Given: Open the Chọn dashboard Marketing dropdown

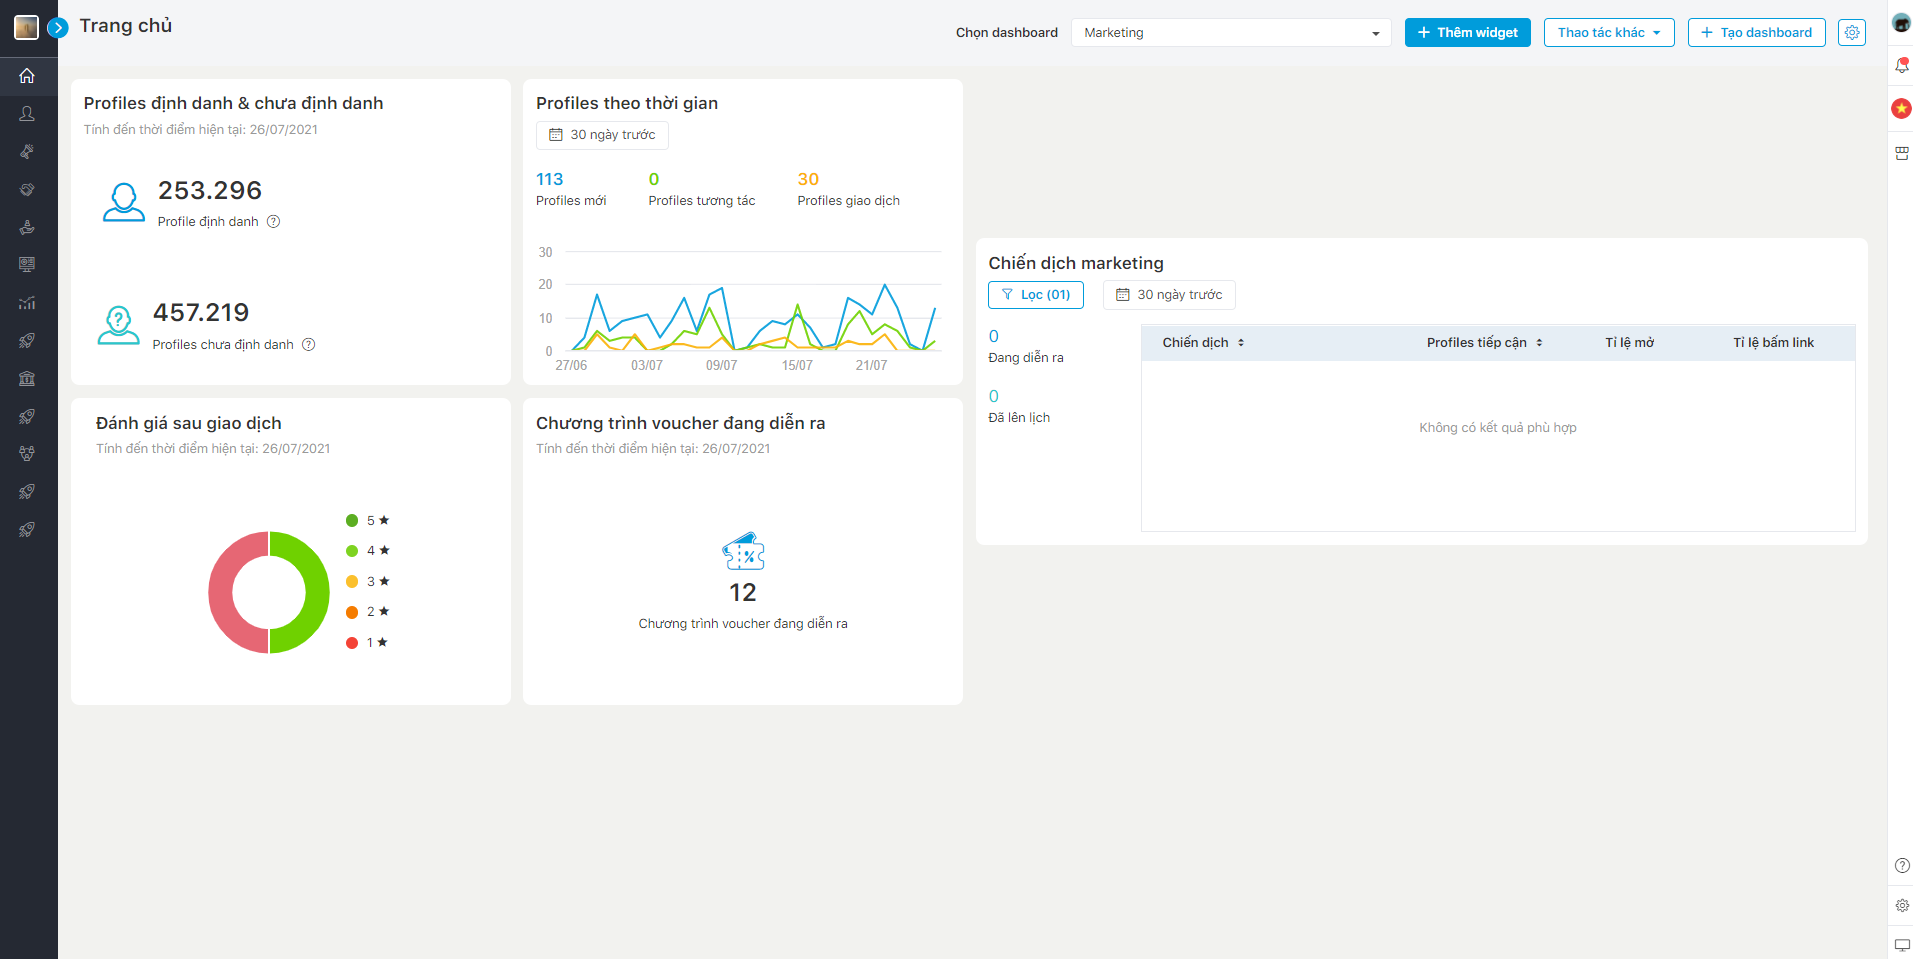Looking at the screenshot, I should point(1231,33).
